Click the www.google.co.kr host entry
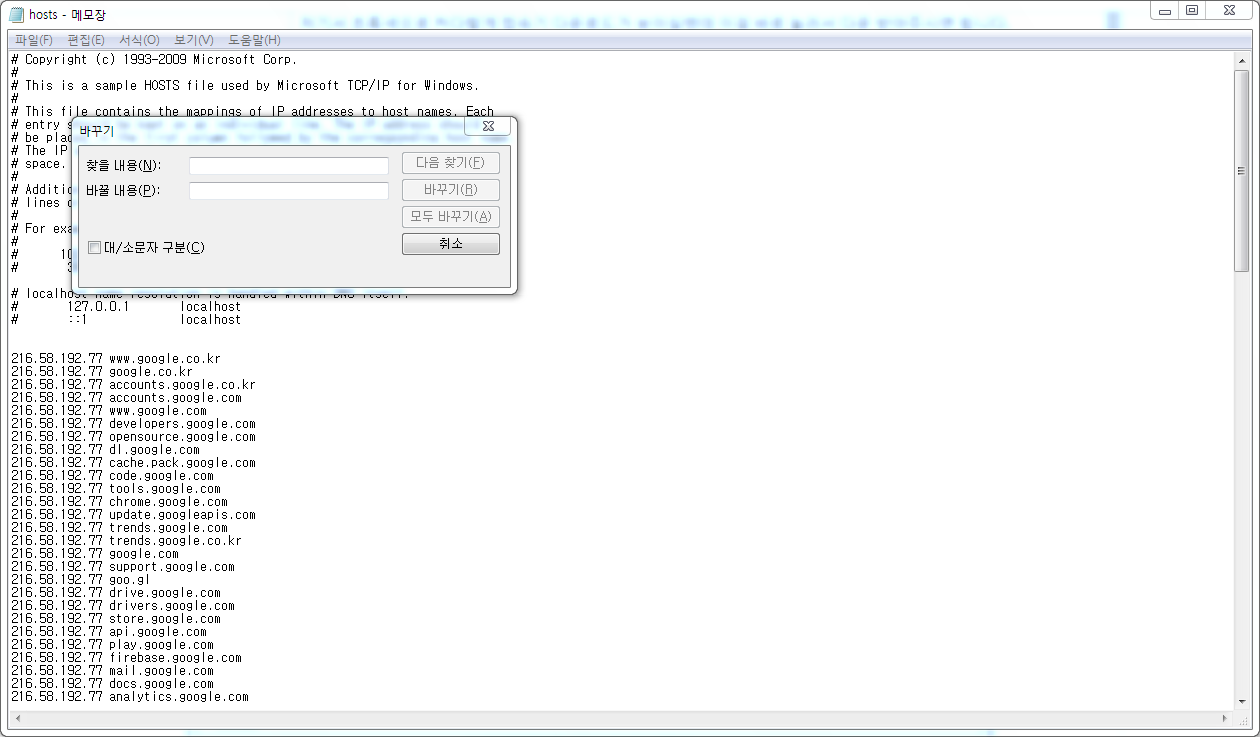1260x737 pixels. tap(116, 358)
